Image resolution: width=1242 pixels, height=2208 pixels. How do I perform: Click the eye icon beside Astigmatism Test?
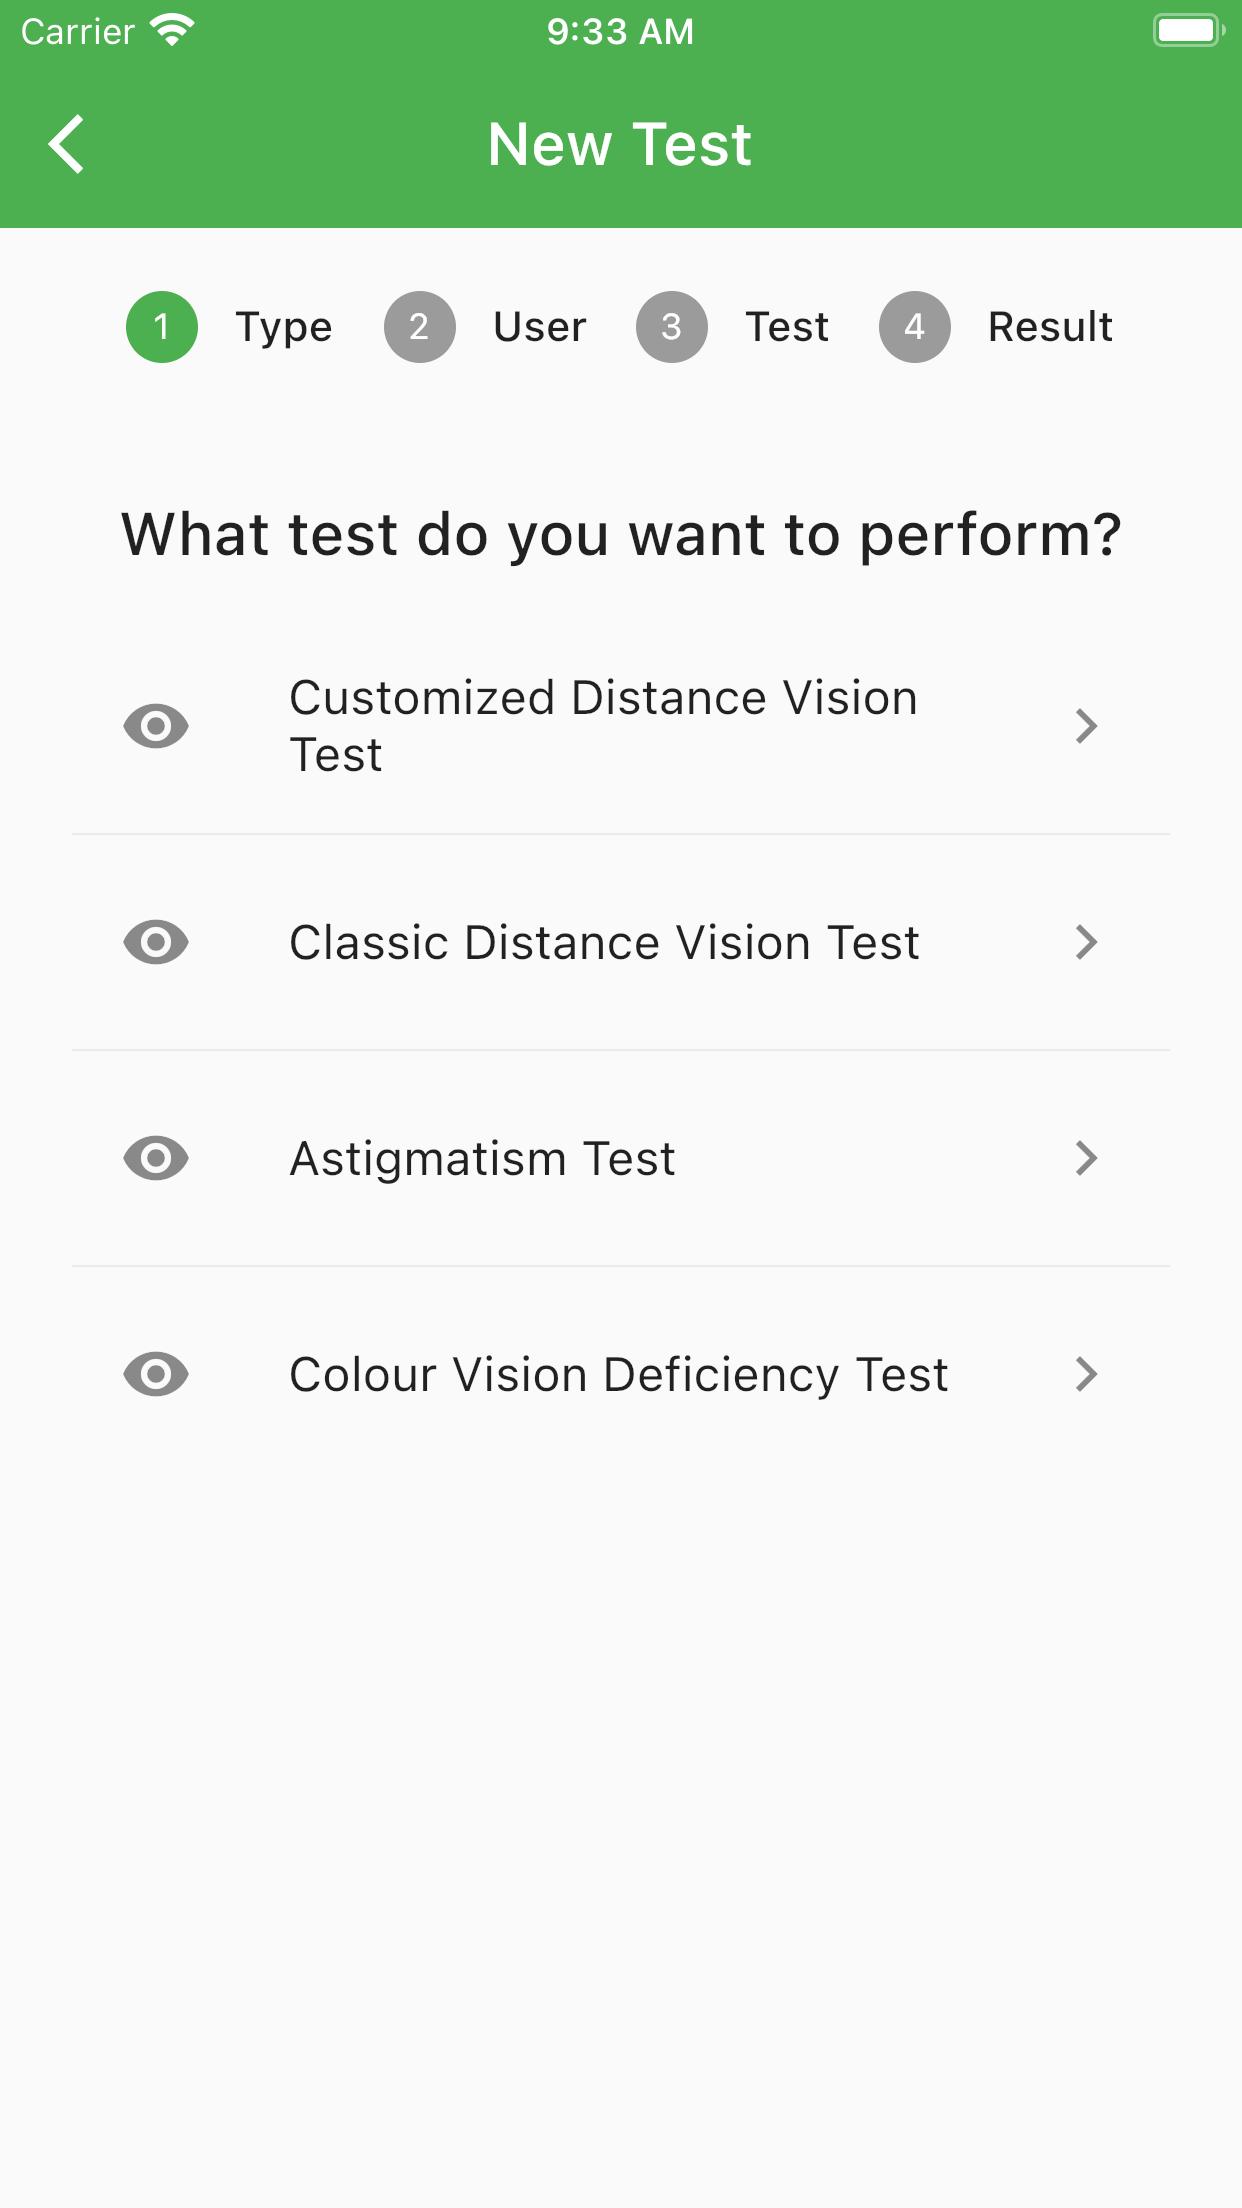156,1158
